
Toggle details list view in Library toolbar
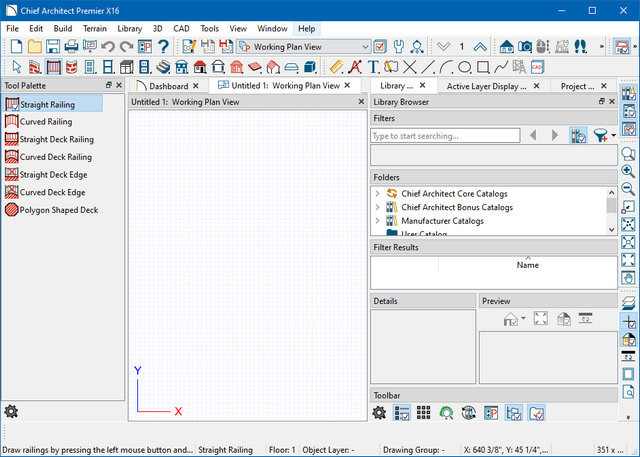coord(402,412)
